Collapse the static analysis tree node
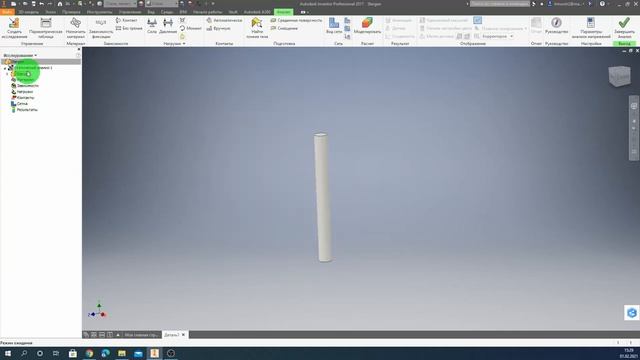This screenshot has height=360, width=640. point(5,68)
